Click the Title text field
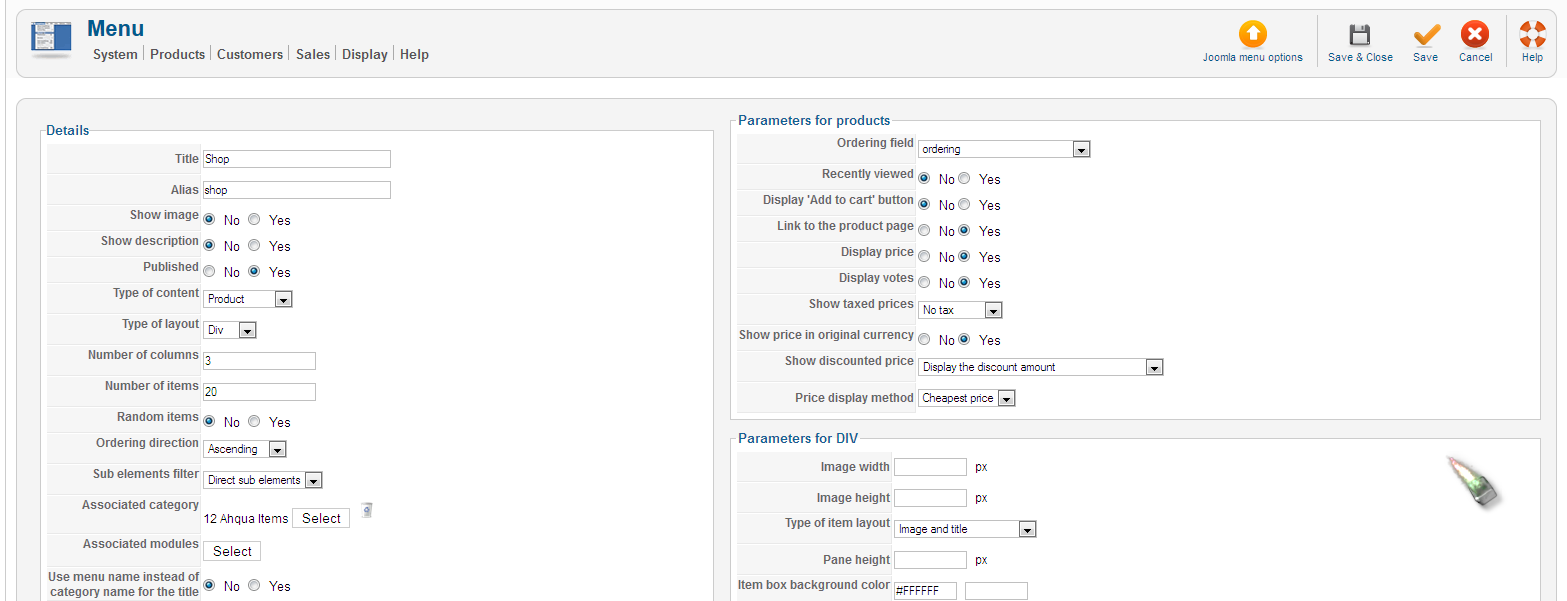The width and height of the screenshot is (1567, 601). tap(296, 159)
